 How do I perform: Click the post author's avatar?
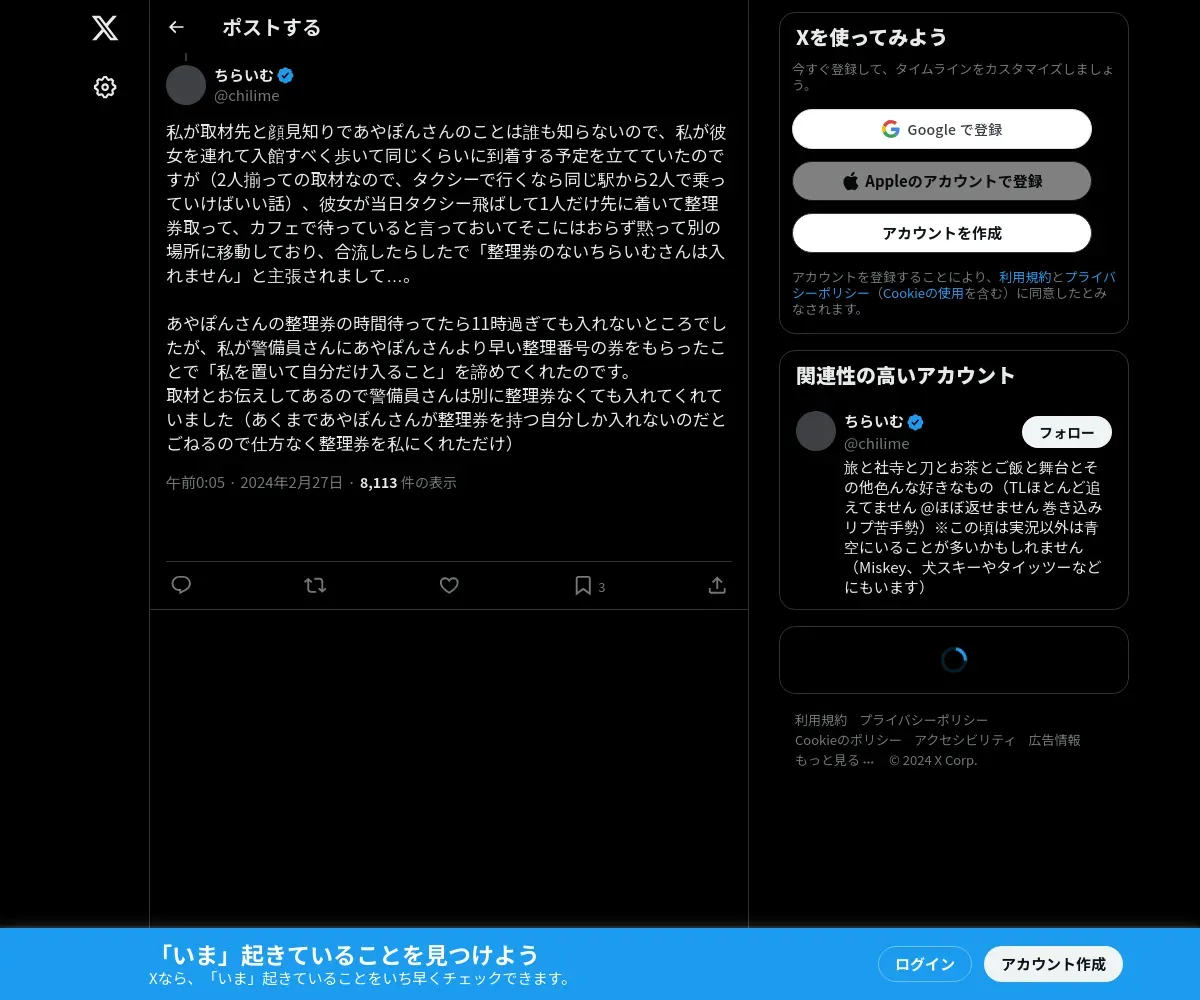[x=186, y=85]
